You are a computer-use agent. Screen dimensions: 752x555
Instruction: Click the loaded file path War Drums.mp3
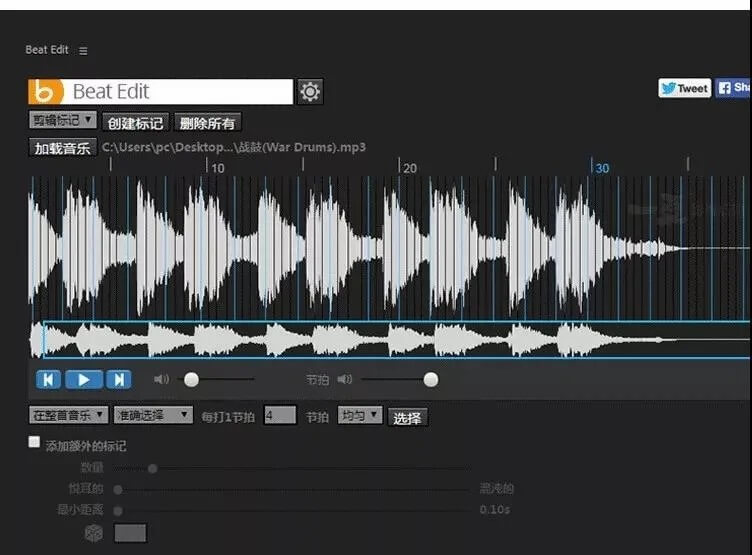pyautogui.click(x=234, y=147)
